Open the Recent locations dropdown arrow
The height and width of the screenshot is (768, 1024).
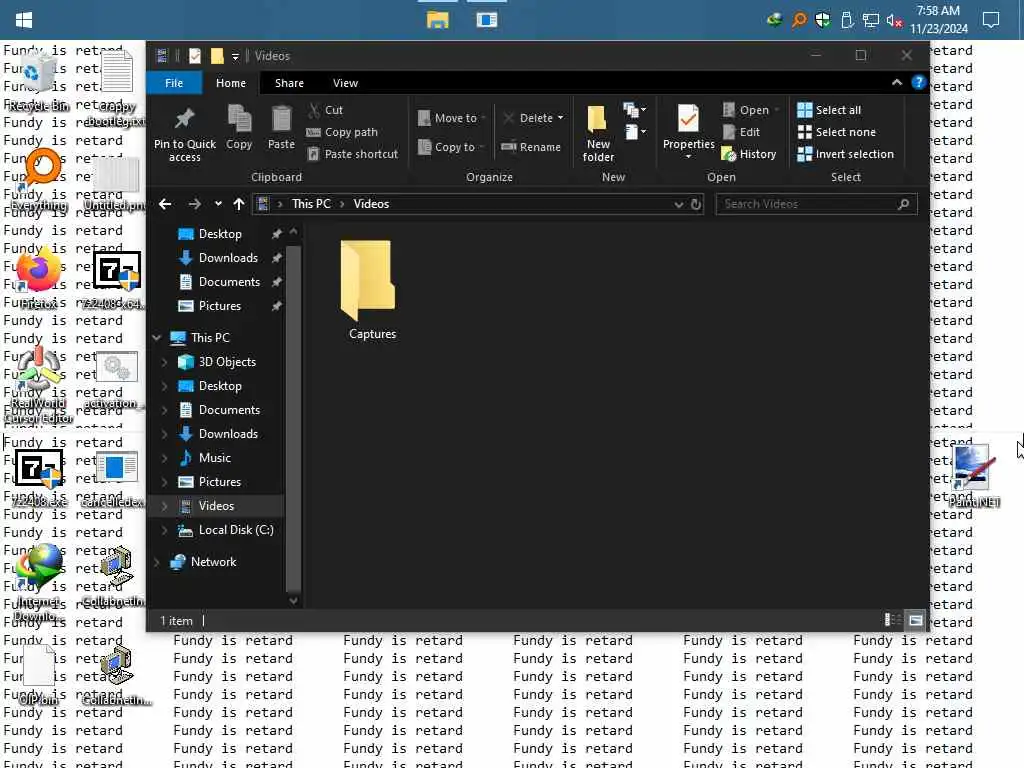218,204
